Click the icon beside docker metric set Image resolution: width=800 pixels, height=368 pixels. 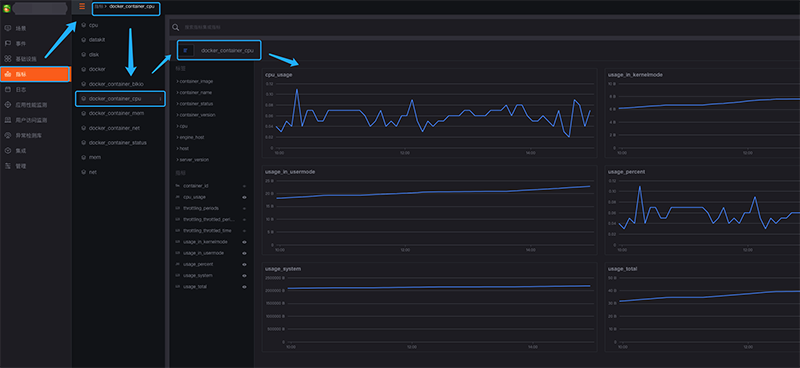coord(84,69)
